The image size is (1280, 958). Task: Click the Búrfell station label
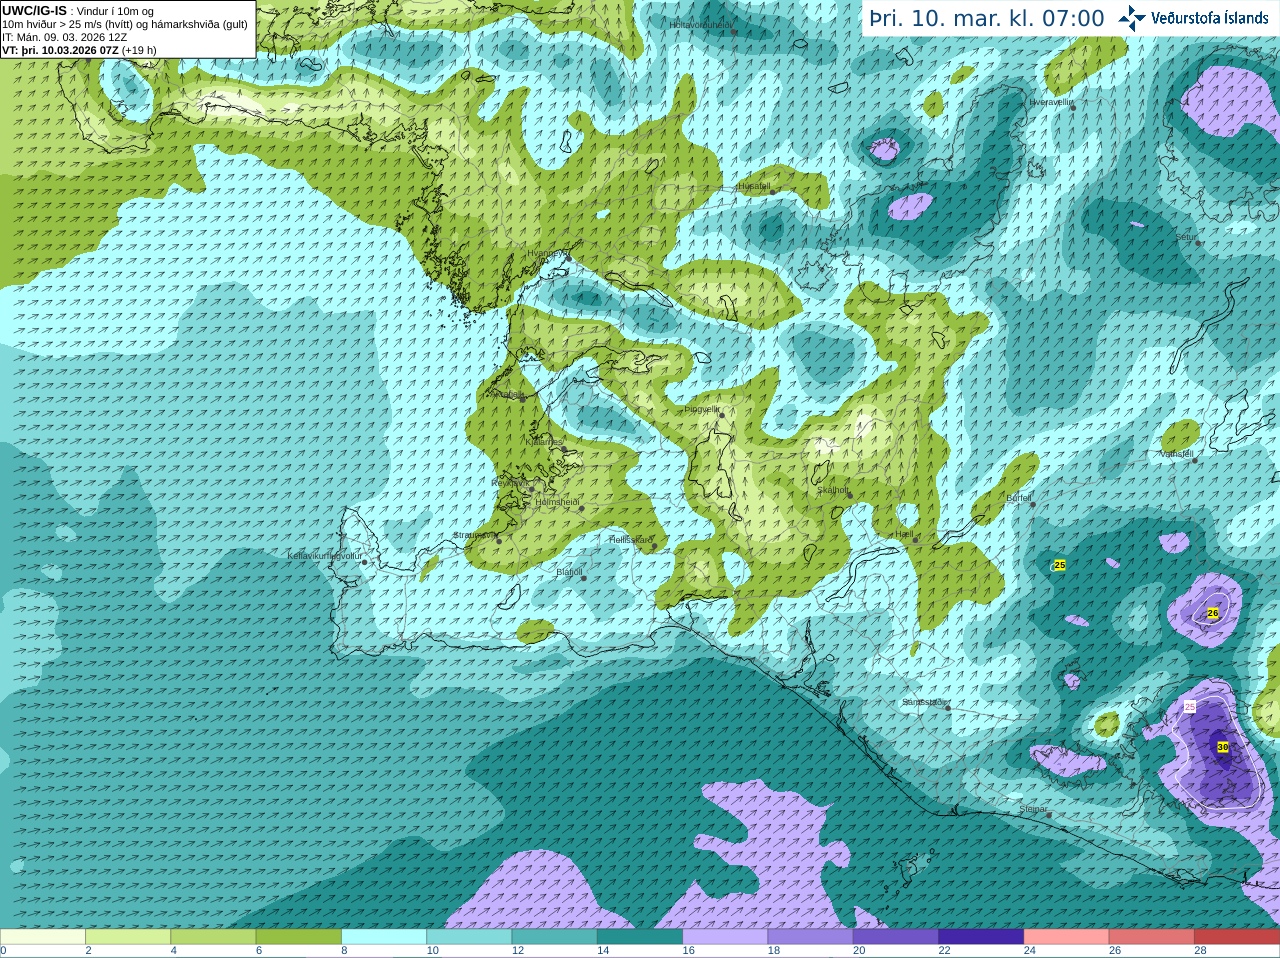1019,498
